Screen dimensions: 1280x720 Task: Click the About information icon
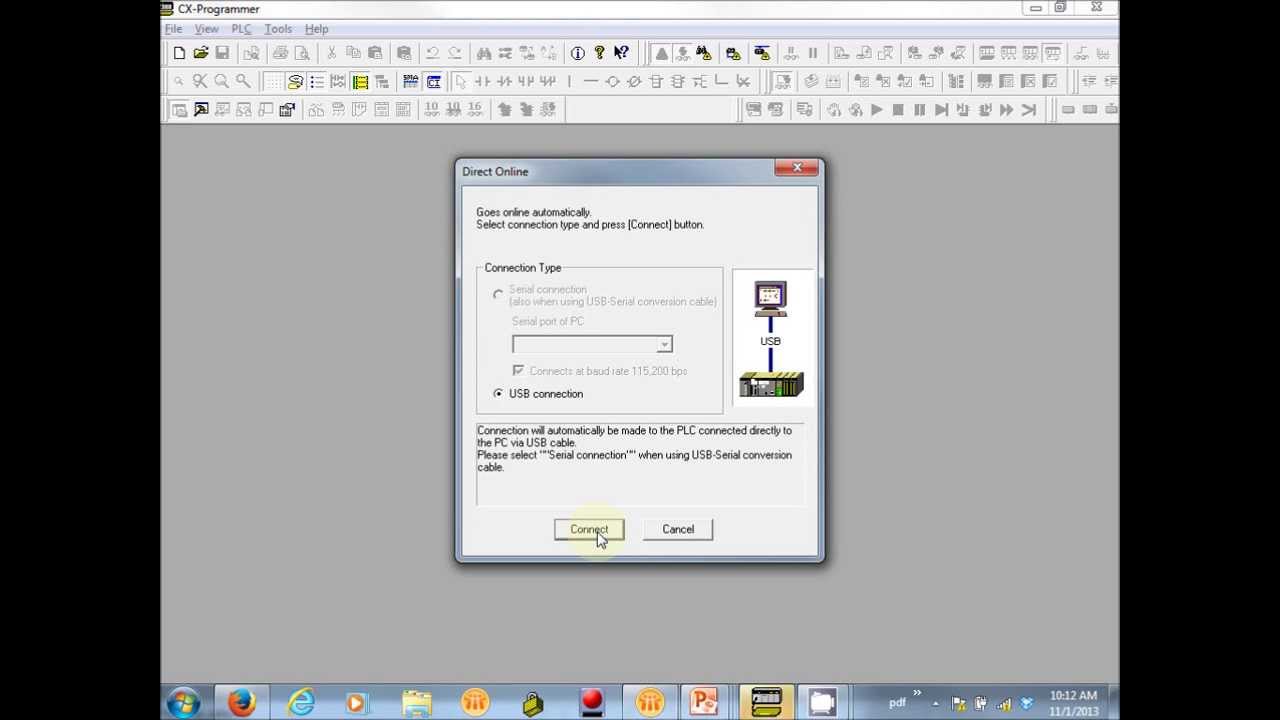click(577, 53)
